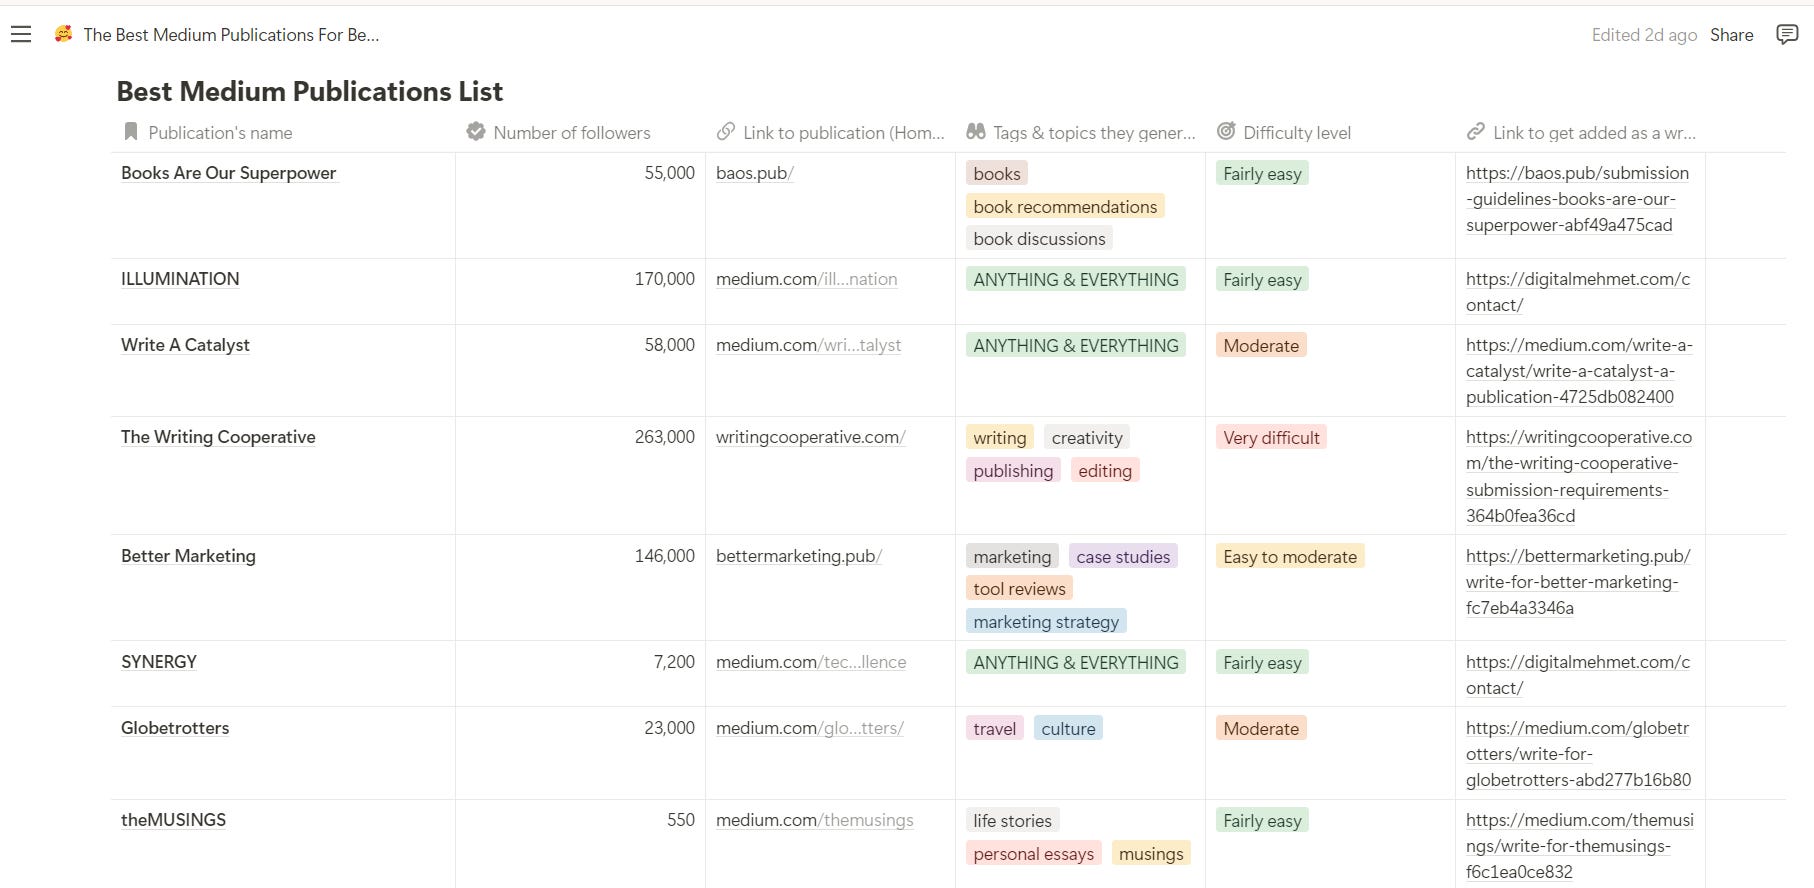Viewport: 1814px width, 888px height.
Task: Click the 'publishing' tag
Action: click(x=1013, y=471)
